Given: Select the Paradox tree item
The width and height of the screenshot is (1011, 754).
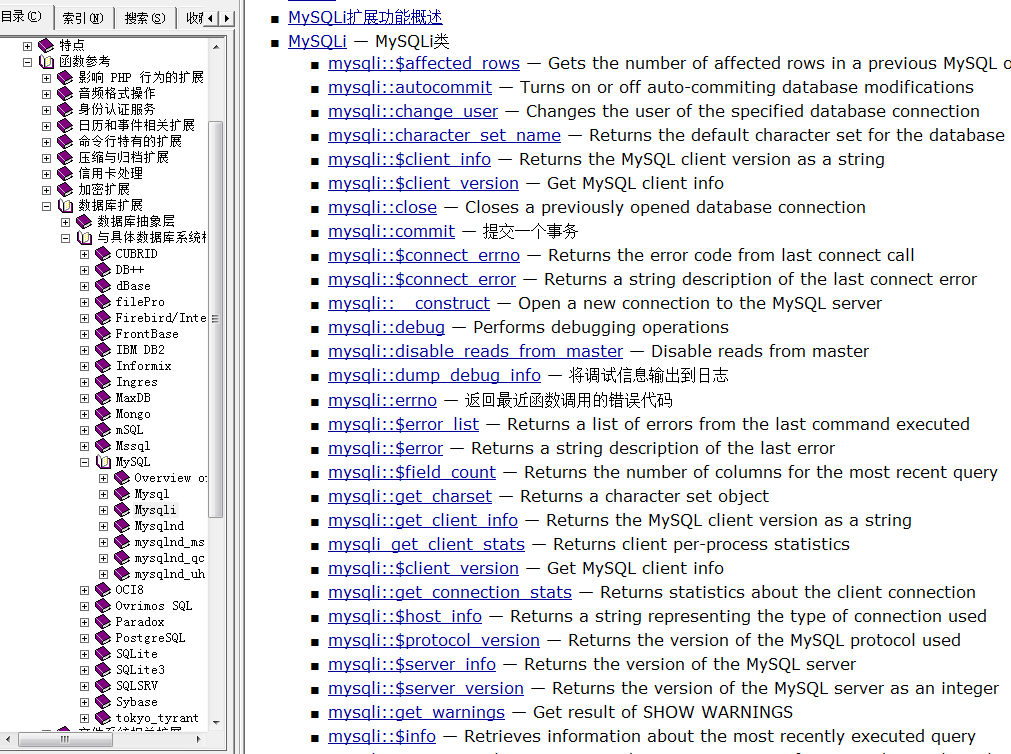Looking at the screenshot, I should 140,622.
